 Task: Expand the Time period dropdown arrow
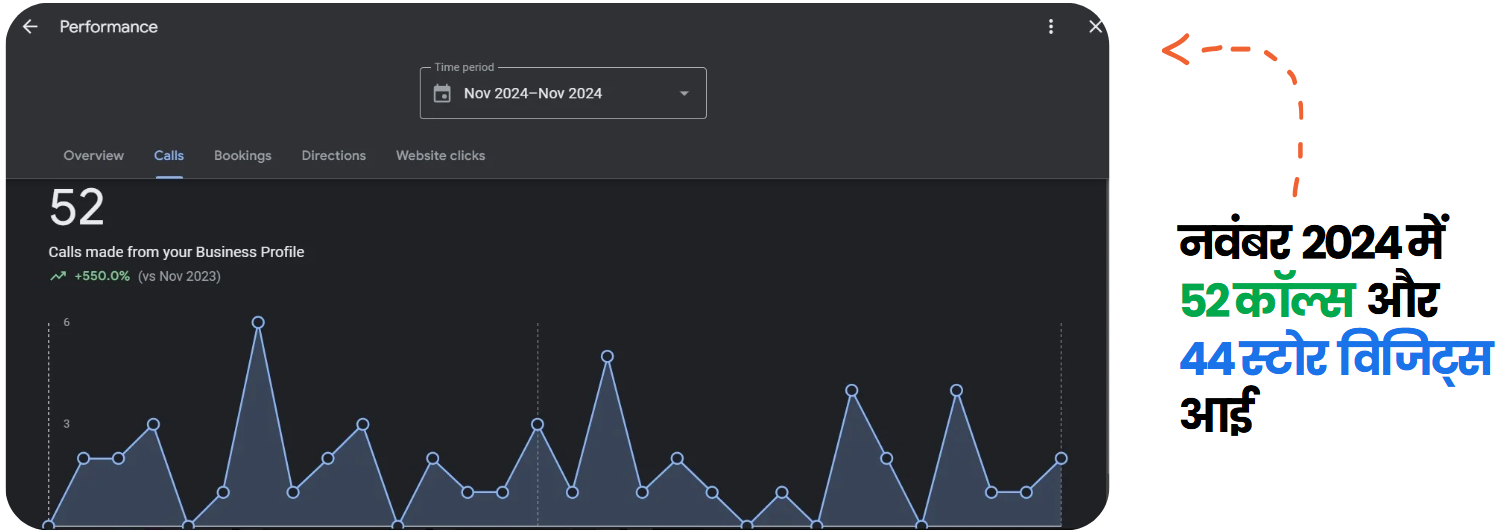pos(684,94)
